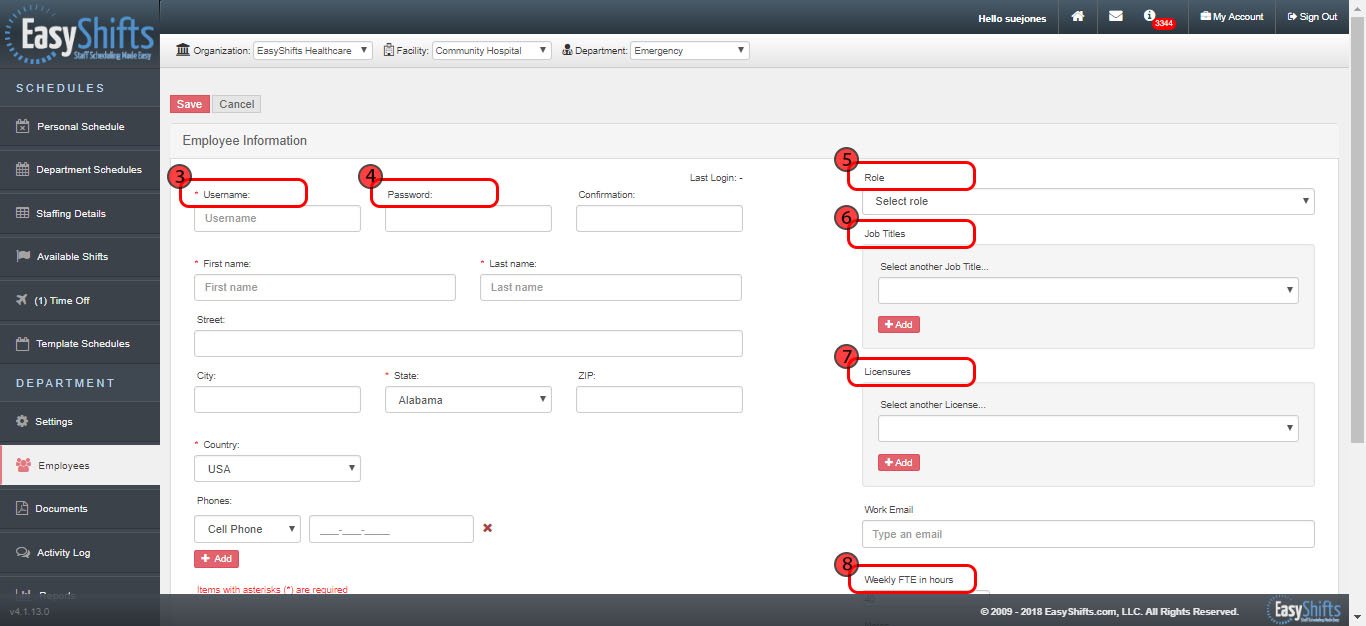Focus the First name field
Screen dimensions: 1366x626
tap(325, 287)
